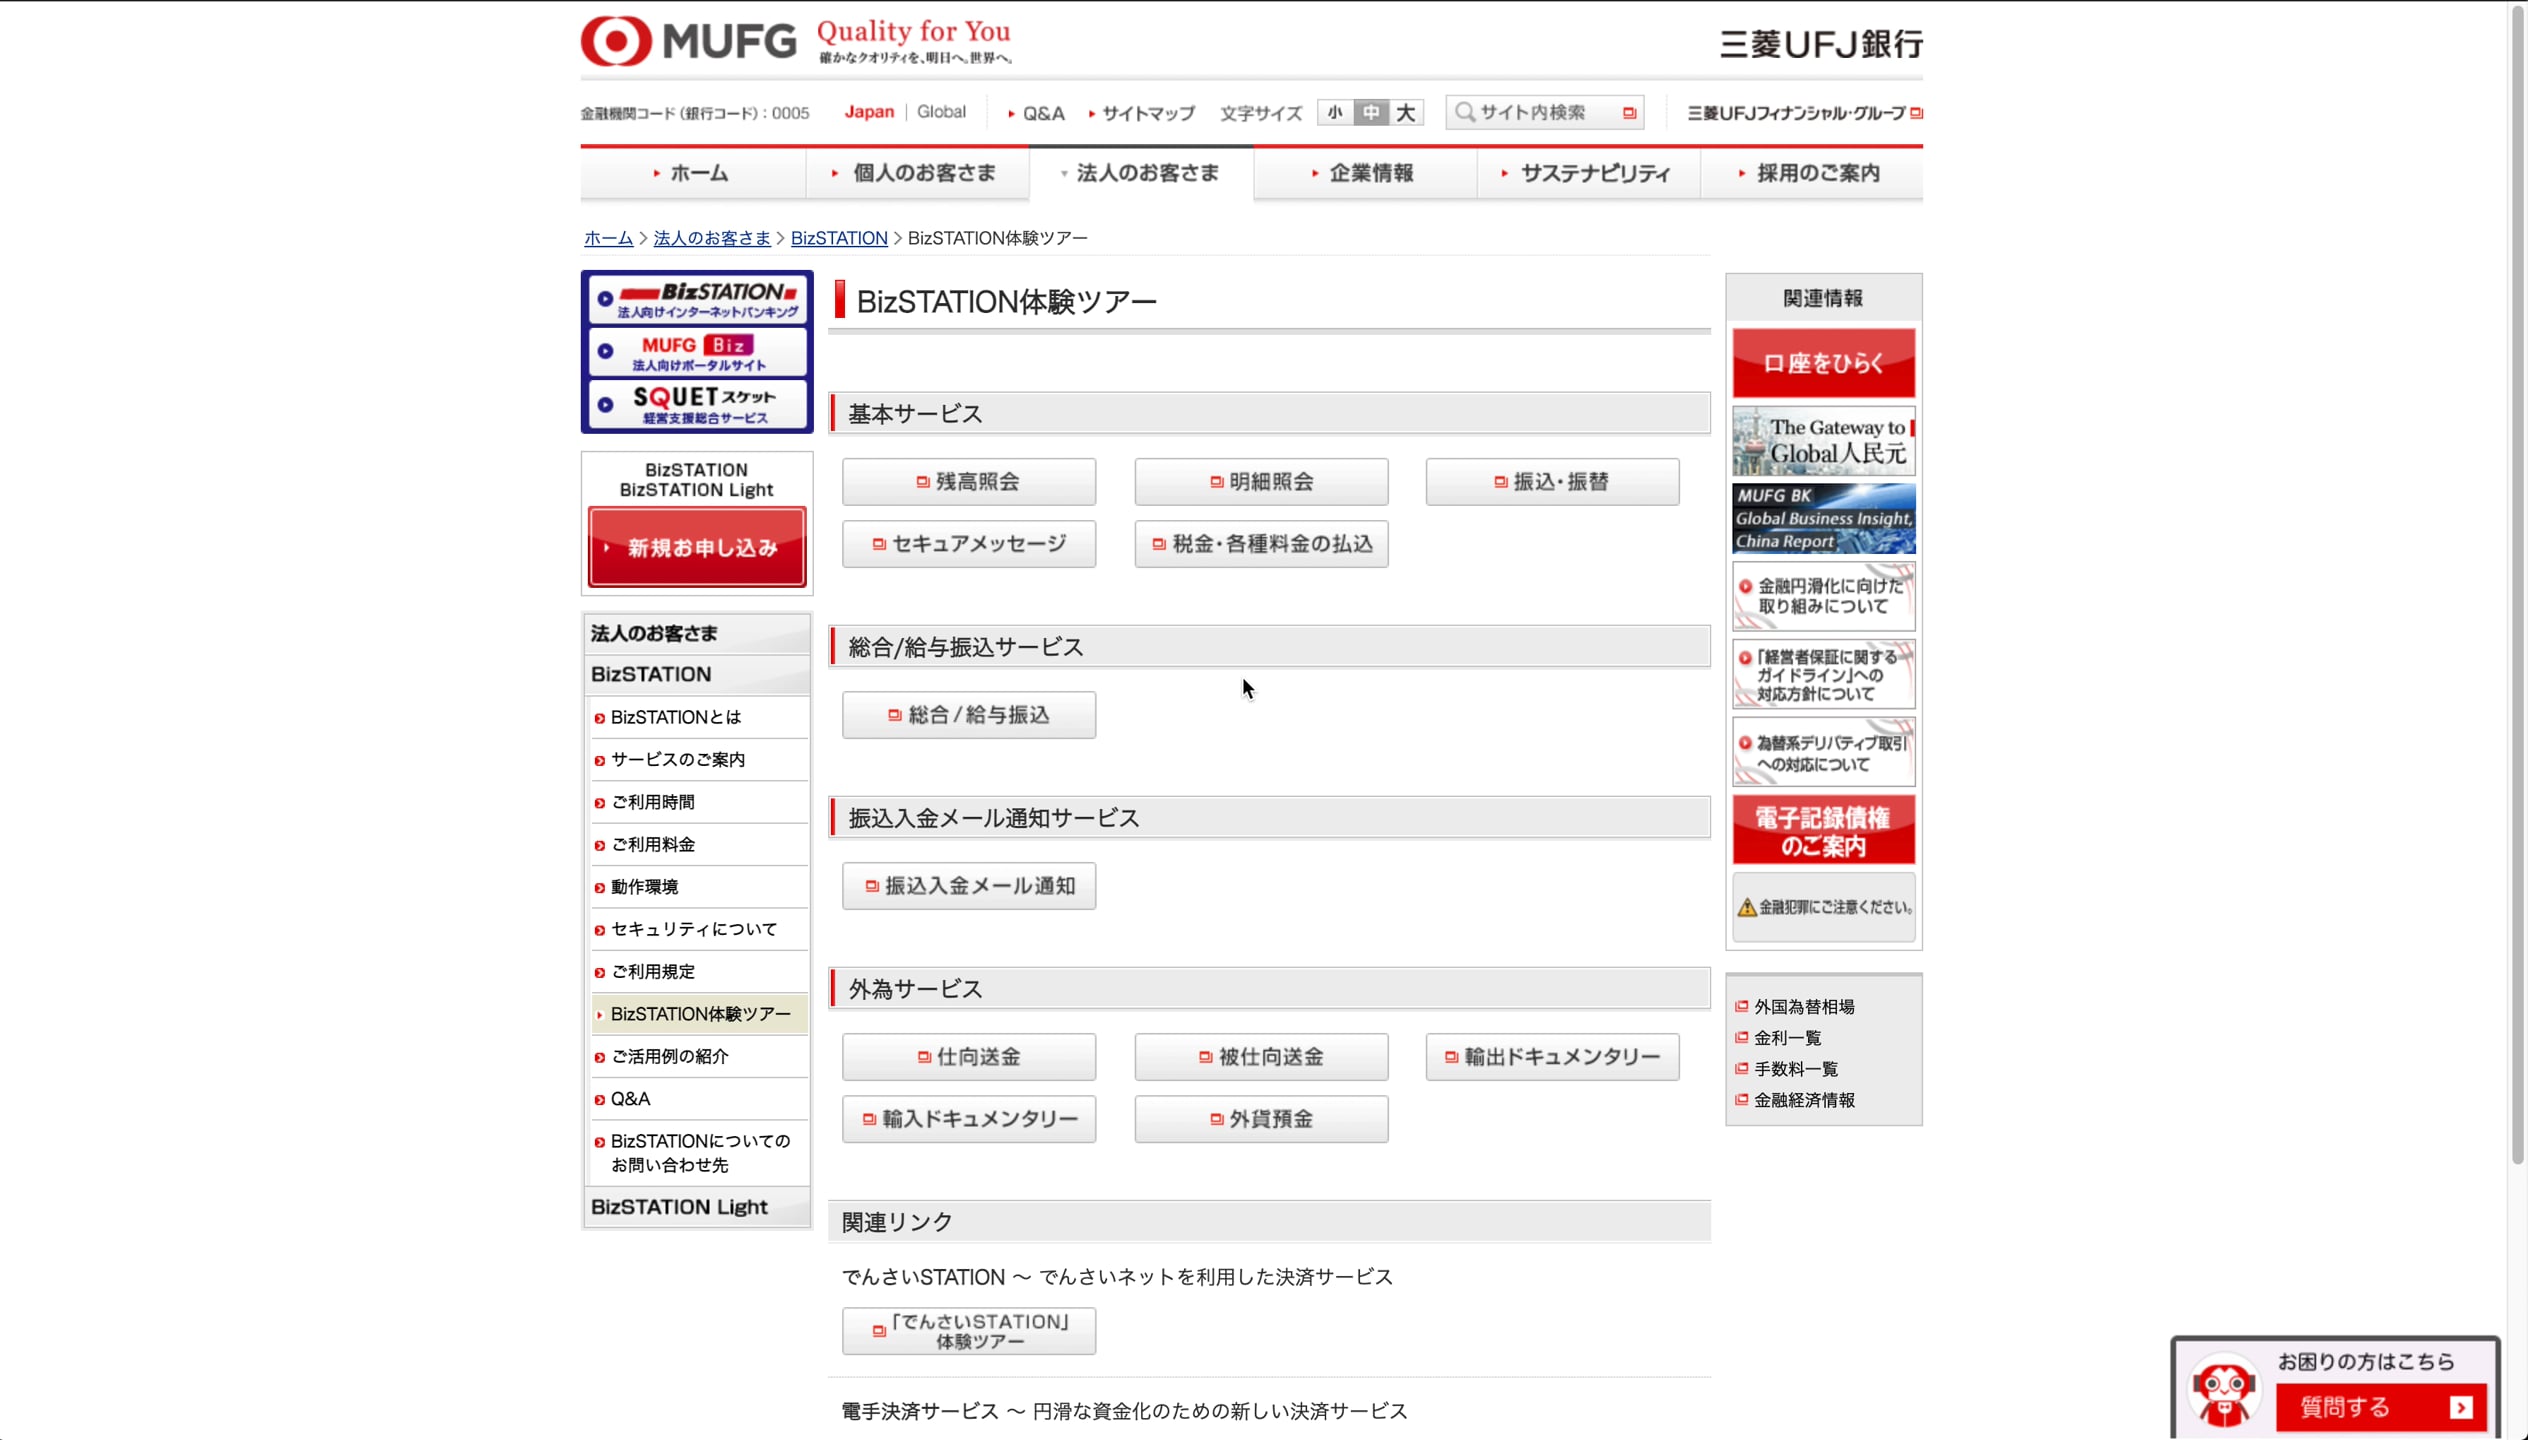Set text size to medium (中)

(1371, 112)
